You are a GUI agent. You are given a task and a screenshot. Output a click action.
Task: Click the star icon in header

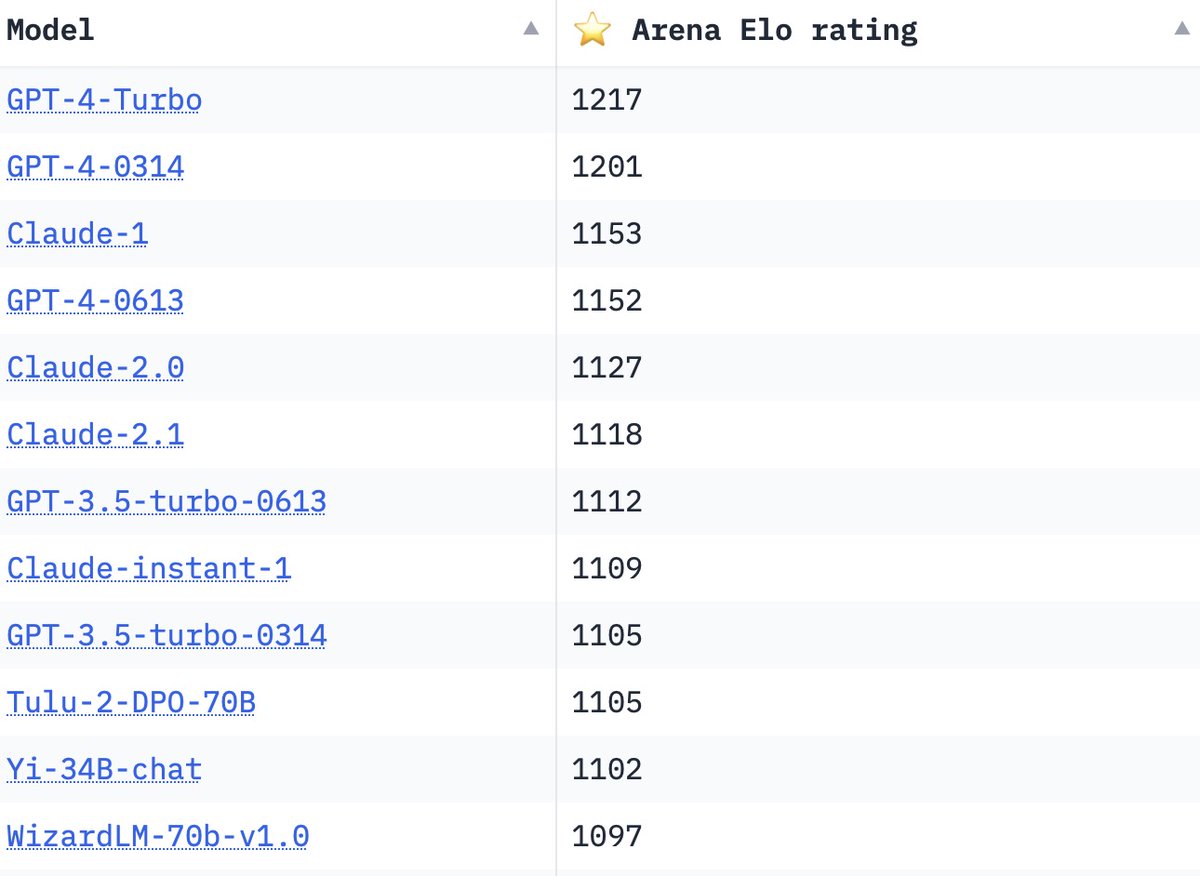pyautogui.click(x=592, y=30)
